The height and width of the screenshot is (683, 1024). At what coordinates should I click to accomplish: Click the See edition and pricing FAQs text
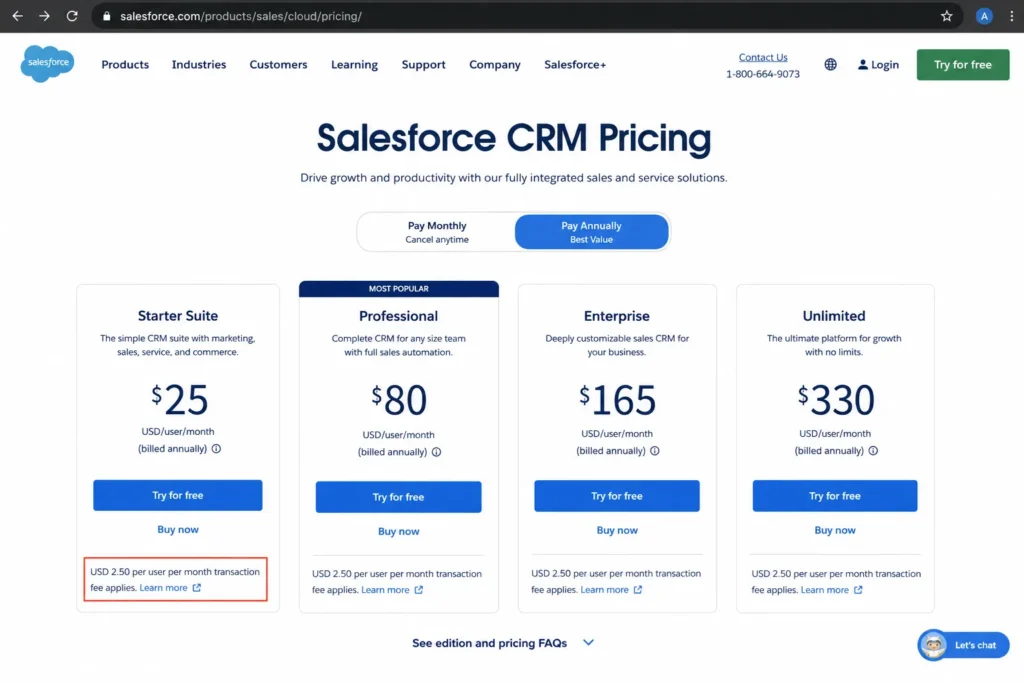click(489, 643)
